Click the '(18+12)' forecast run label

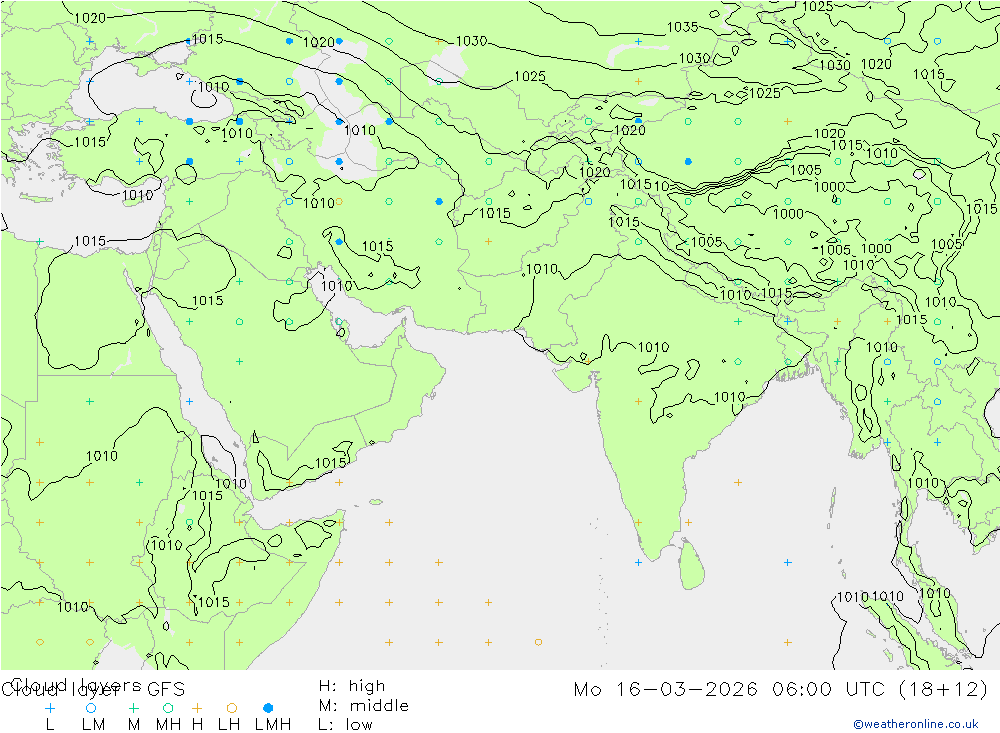click(943, 690)
